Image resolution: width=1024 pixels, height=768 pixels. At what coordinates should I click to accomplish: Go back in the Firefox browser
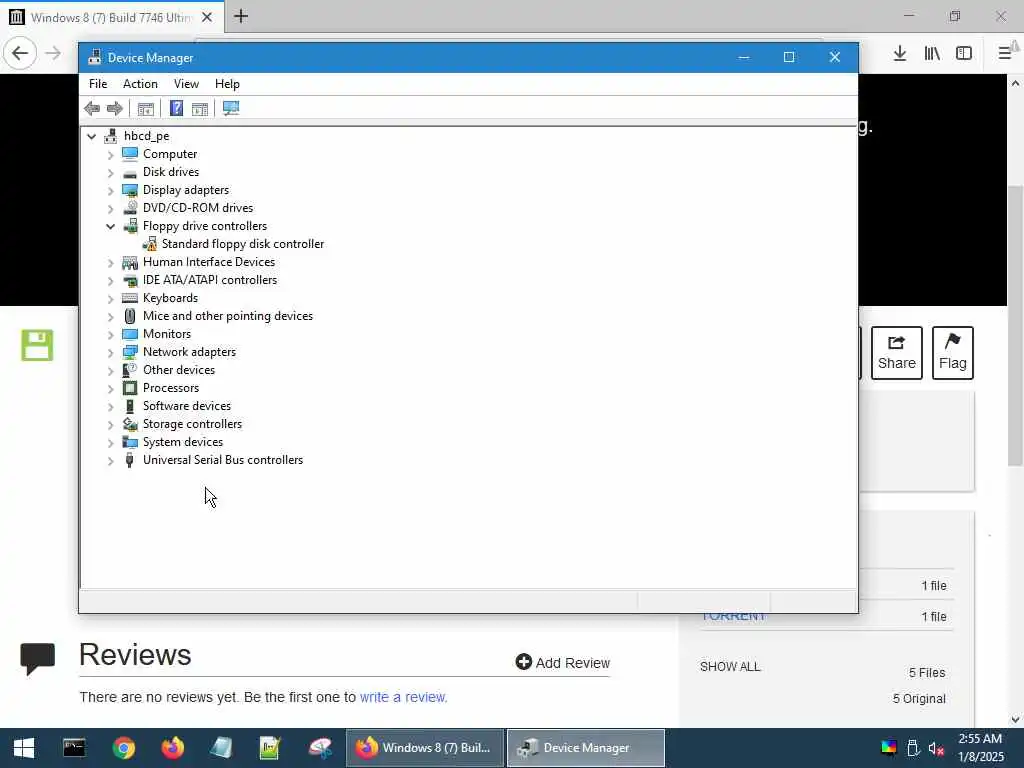point(20,53)
